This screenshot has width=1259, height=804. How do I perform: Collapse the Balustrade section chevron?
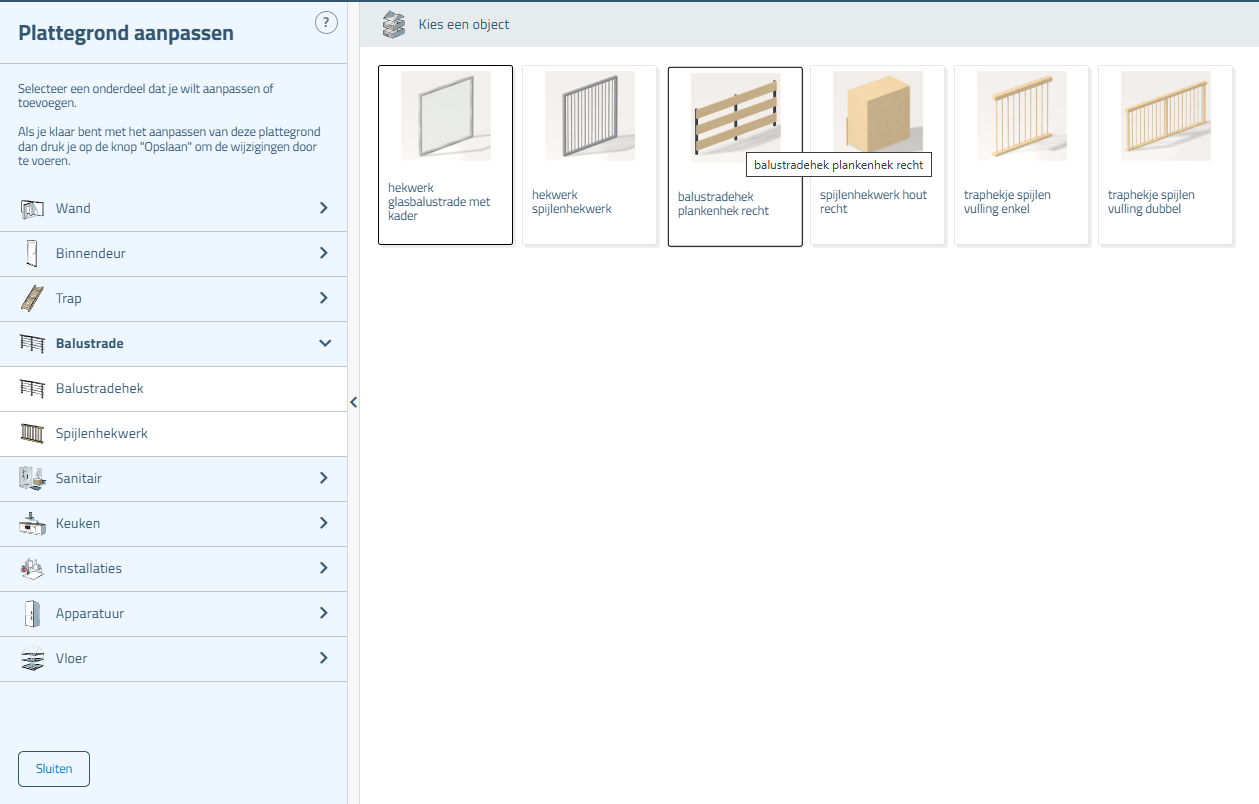click(324, 344)
